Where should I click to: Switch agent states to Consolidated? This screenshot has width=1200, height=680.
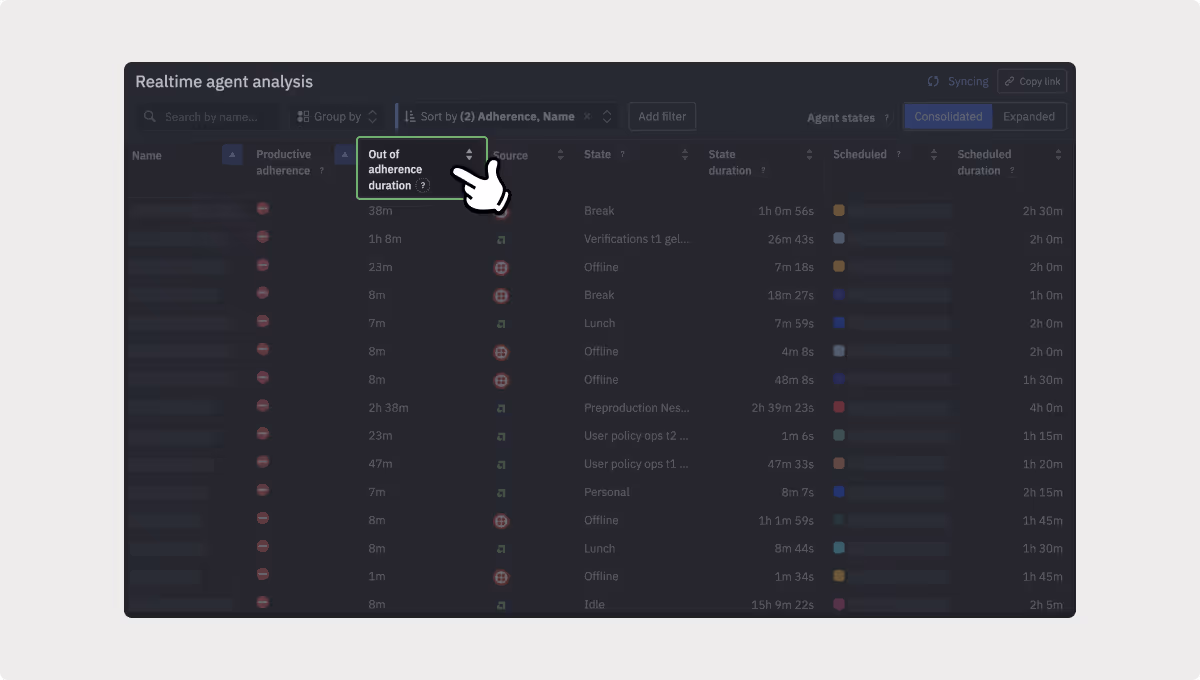point(948,116)
